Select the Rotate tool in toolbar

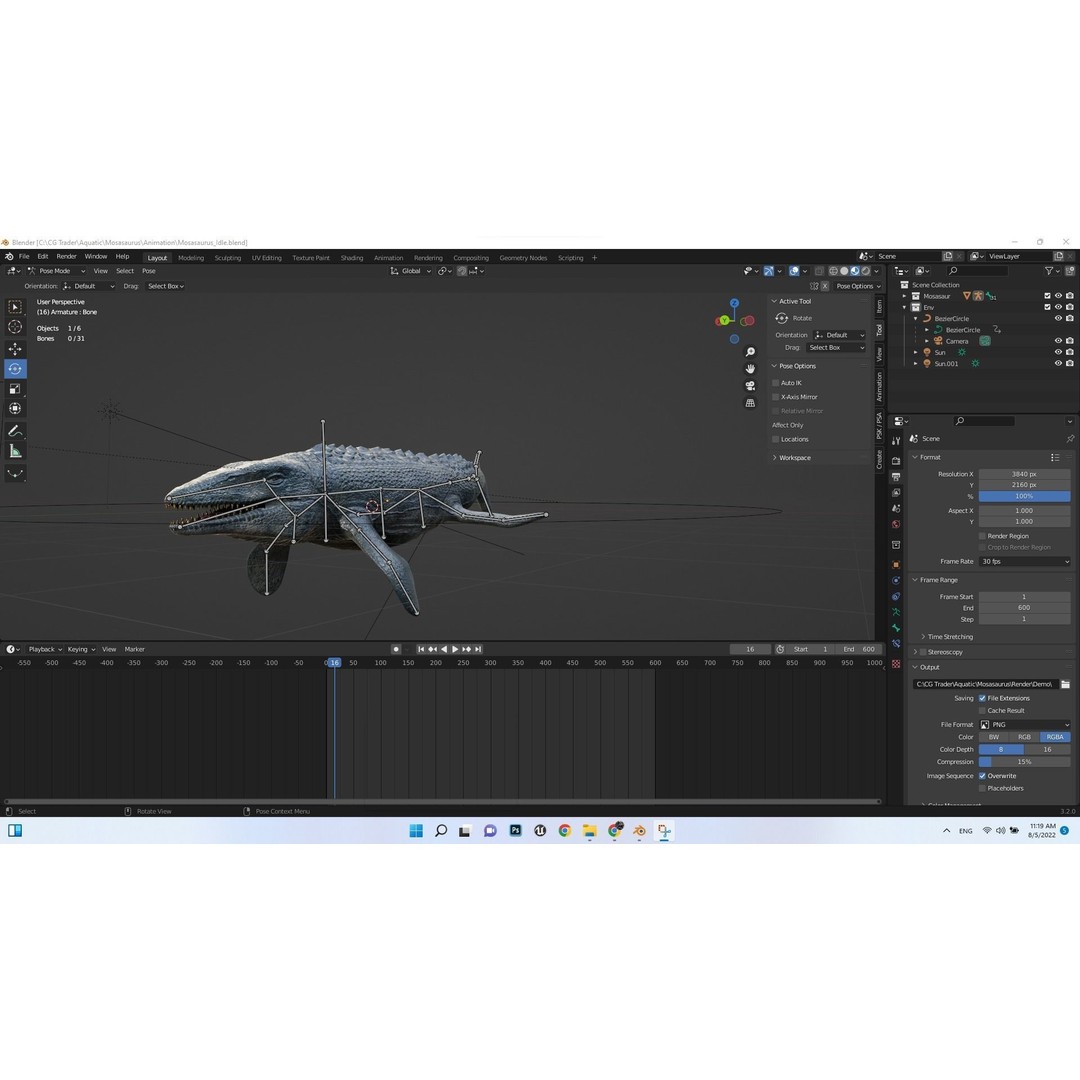[x=15, y=369]
